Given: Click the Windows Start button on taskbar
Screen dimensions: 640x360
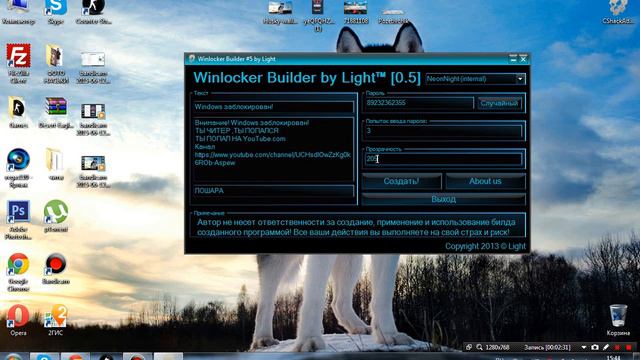Looking at the screenshot, I should [13, 356].
